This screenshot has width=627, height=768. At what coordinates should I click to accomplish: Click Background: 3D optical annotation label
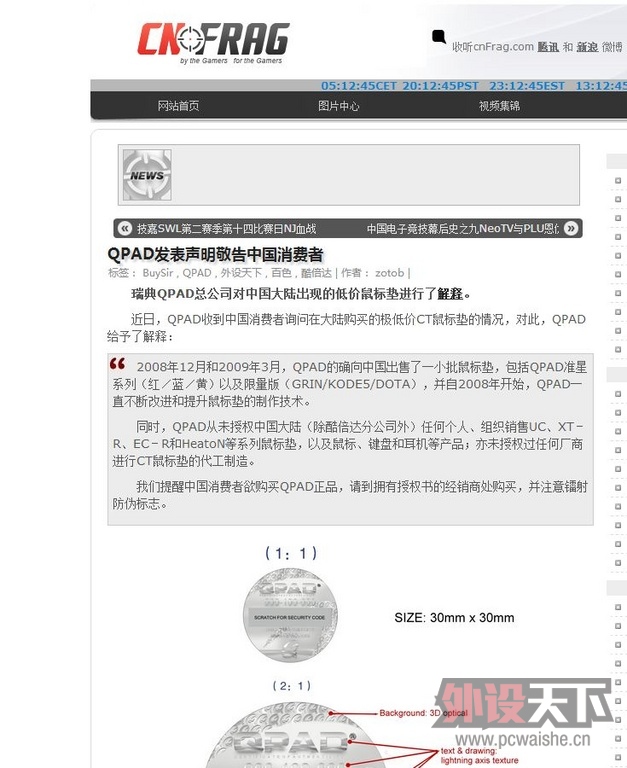coord(423,713)
